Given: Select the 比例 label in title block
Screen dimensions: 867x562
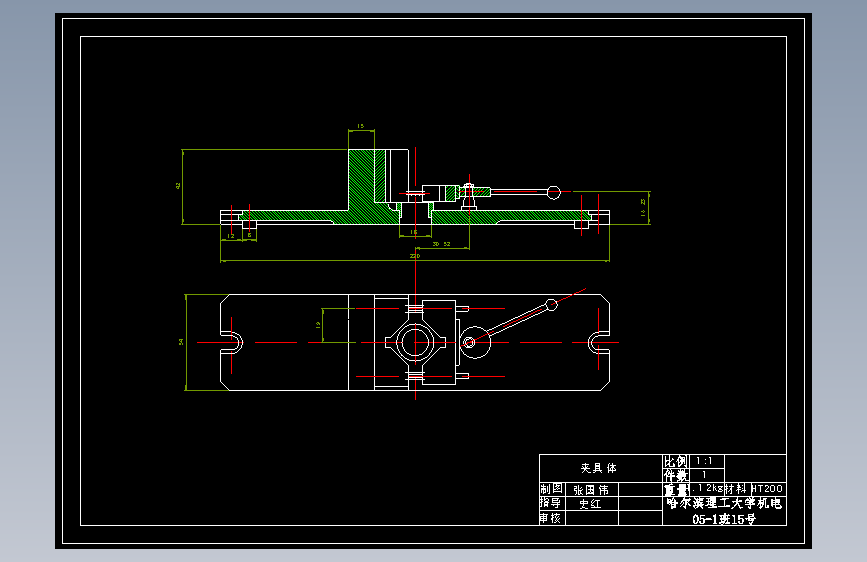Looking at the screenshot, I should (x=676, y=461).
